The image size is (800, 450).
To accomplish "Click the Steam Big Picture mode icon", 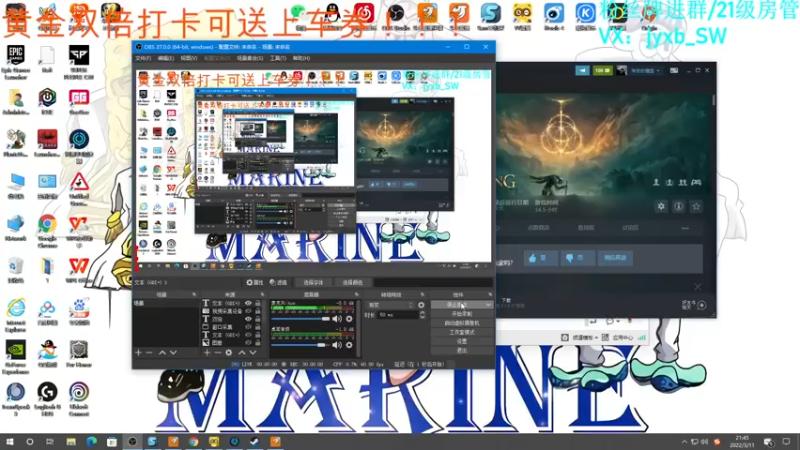I will click(x=674, y=70).
